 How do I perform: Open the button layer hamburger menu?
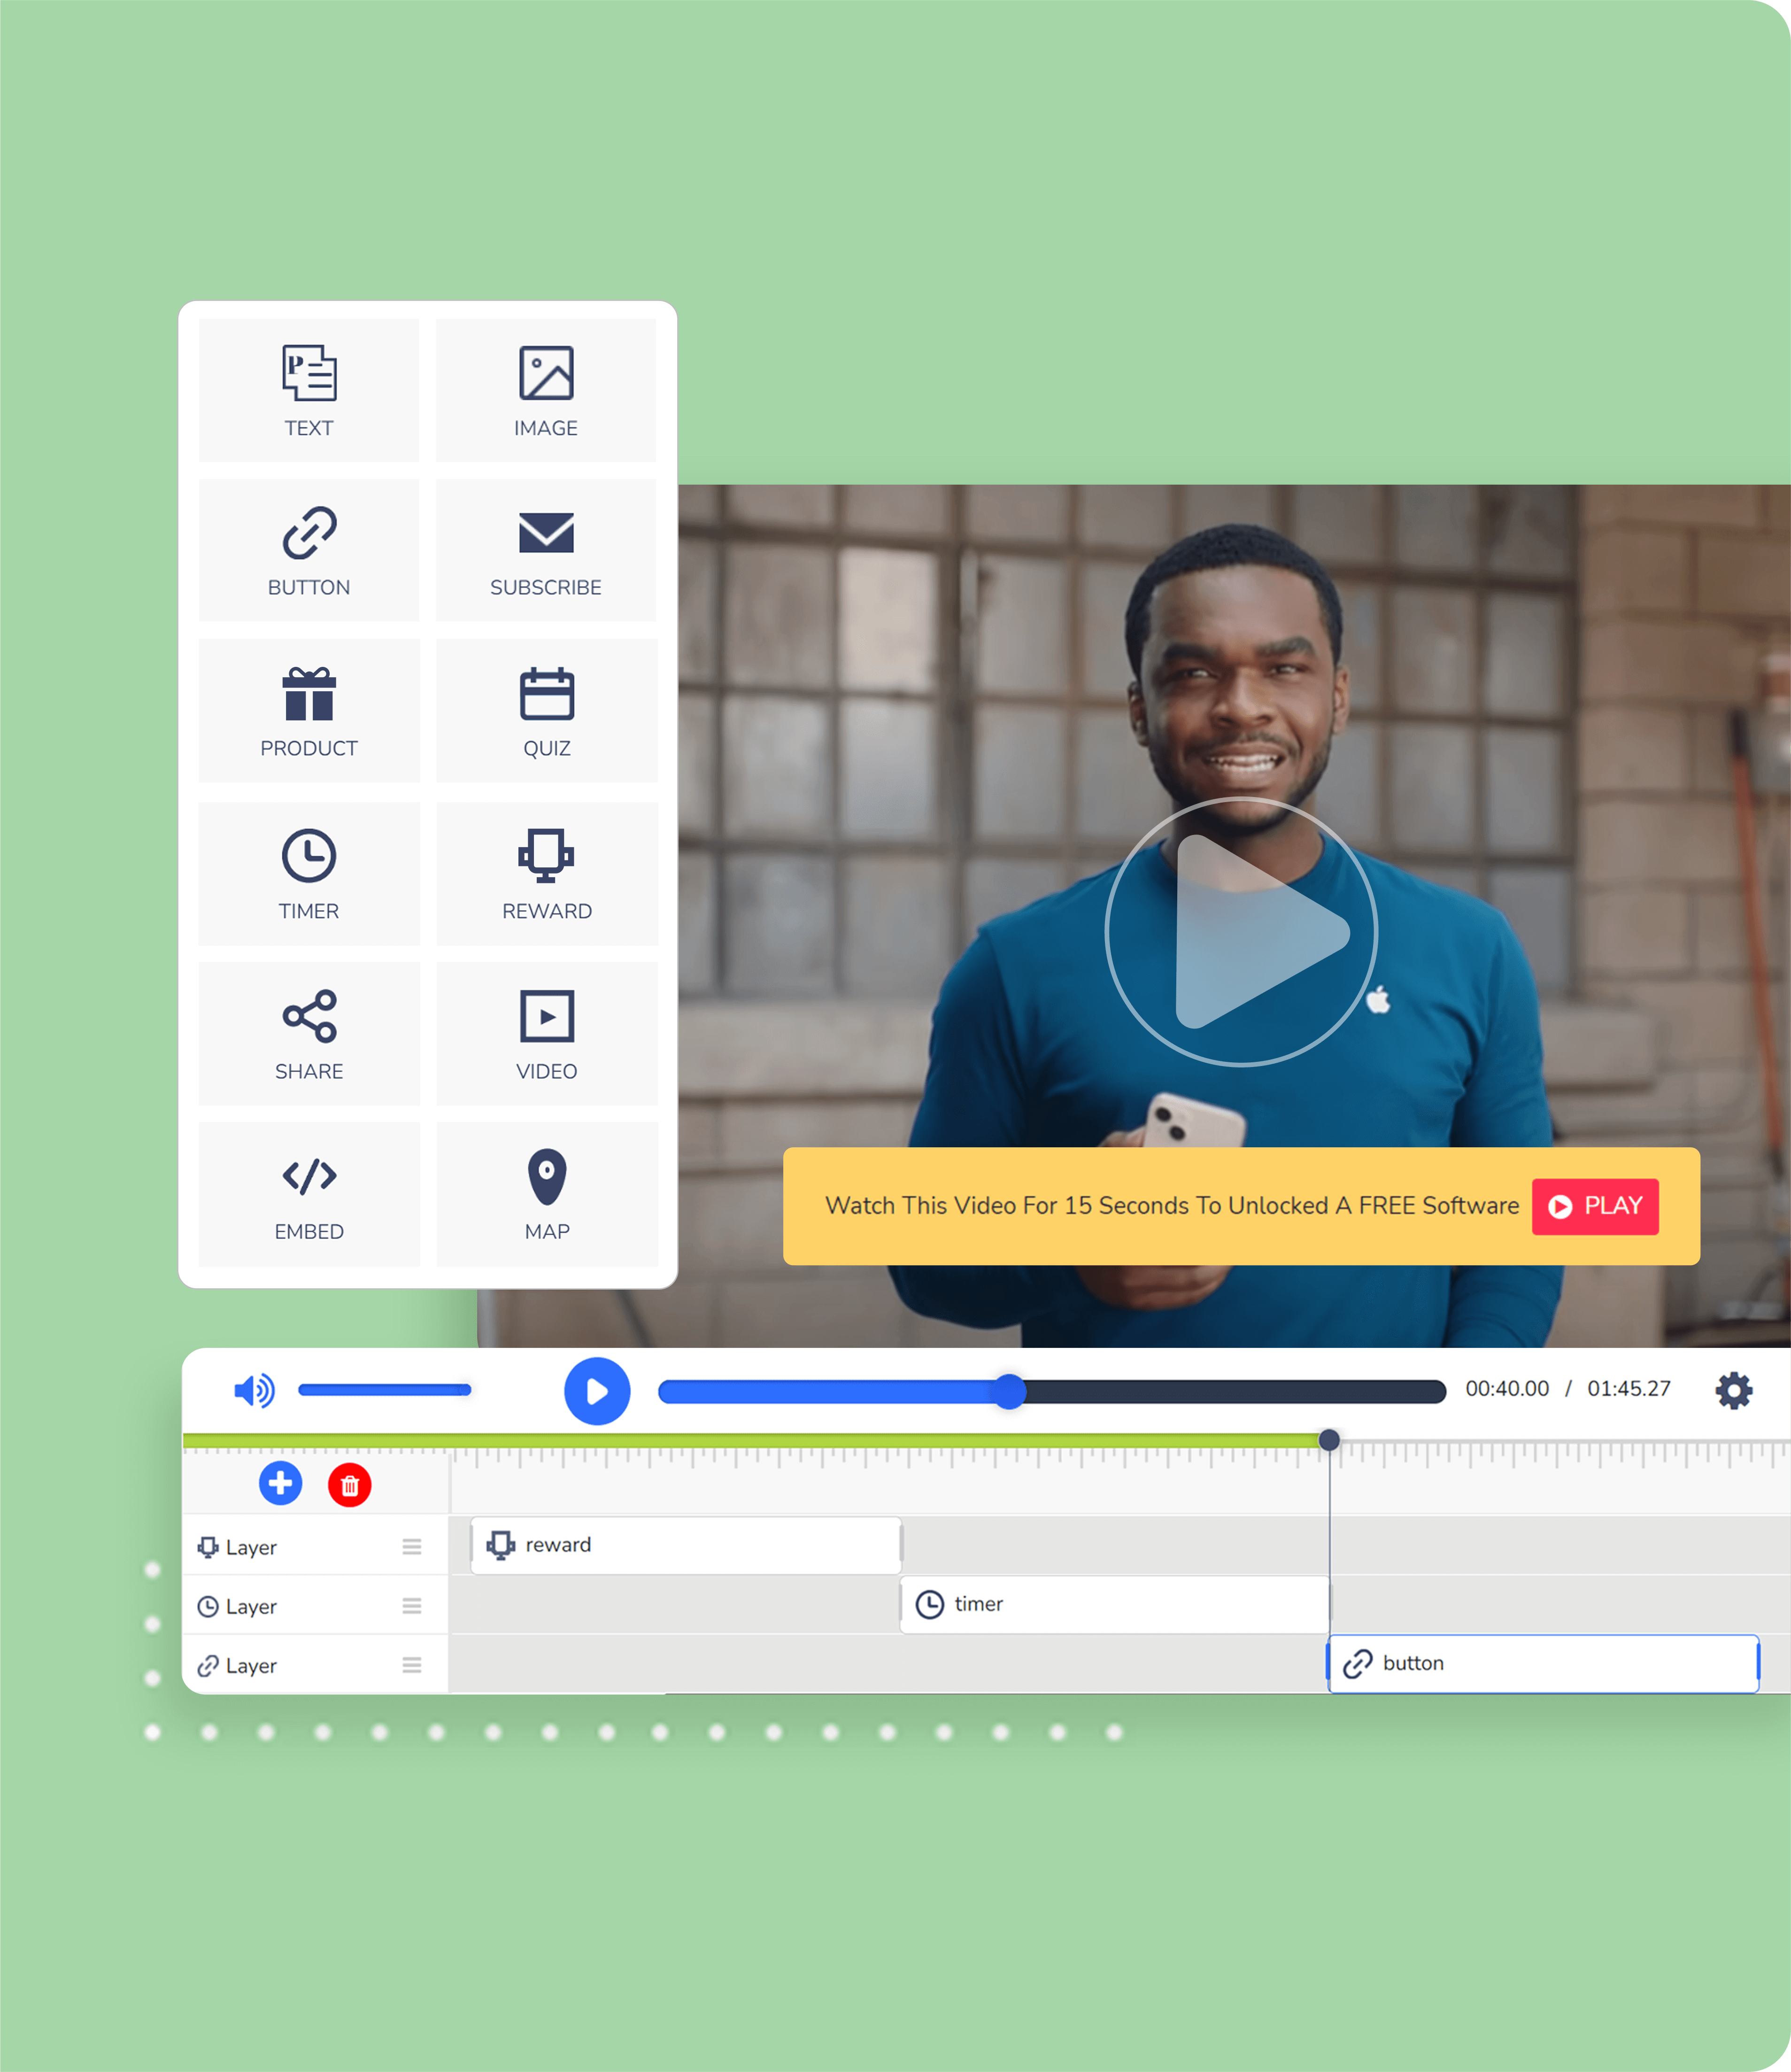412,1665
